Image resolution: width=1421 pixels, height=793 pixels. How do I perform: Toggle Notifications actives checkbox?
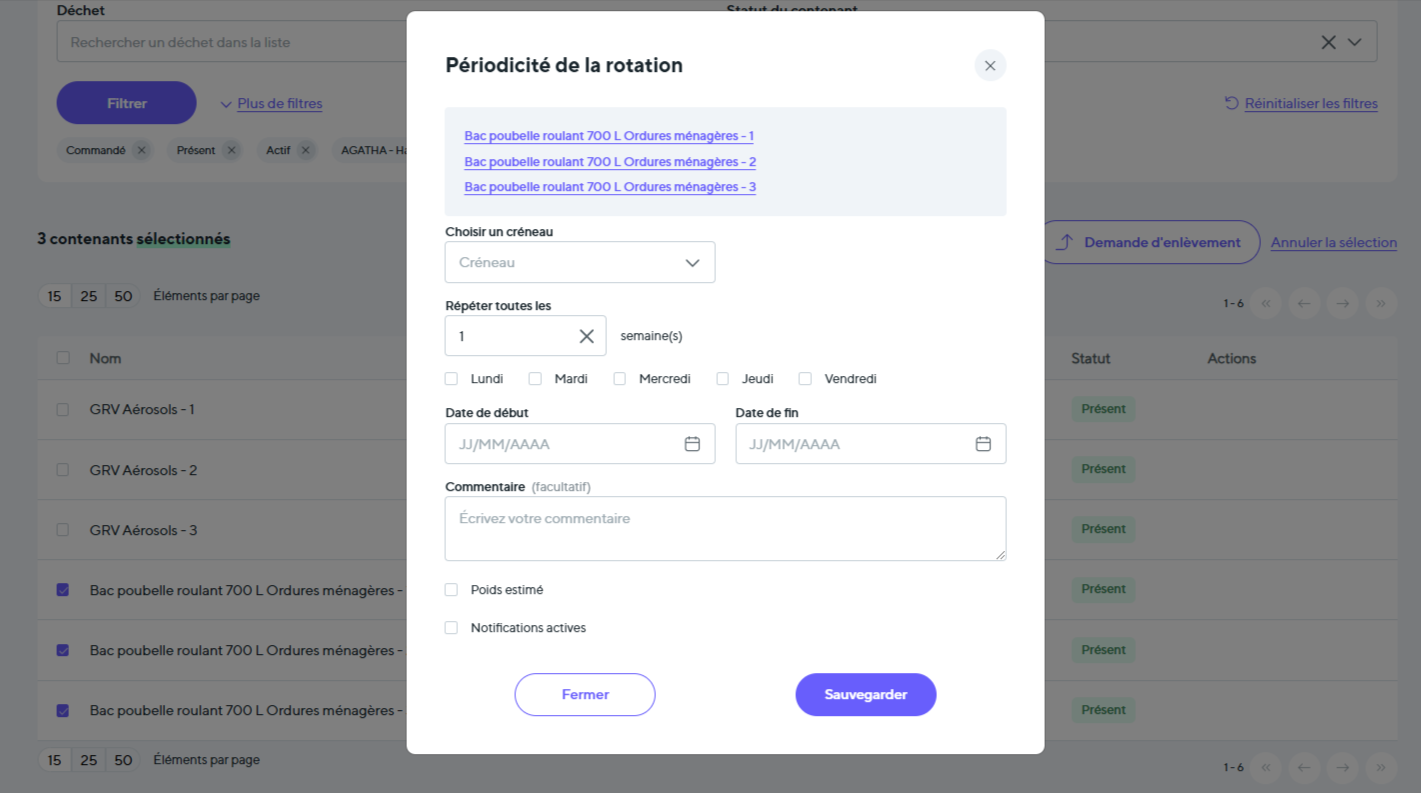pos(452,628)
